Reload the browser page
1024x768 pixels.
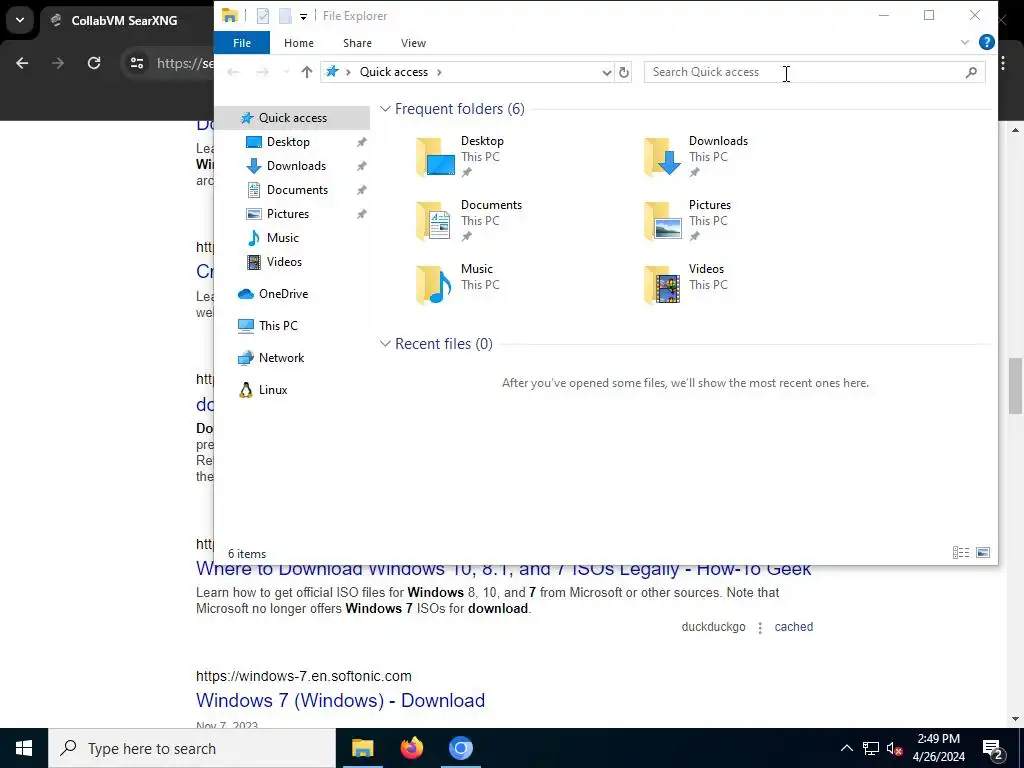click(x=94, y=63)
